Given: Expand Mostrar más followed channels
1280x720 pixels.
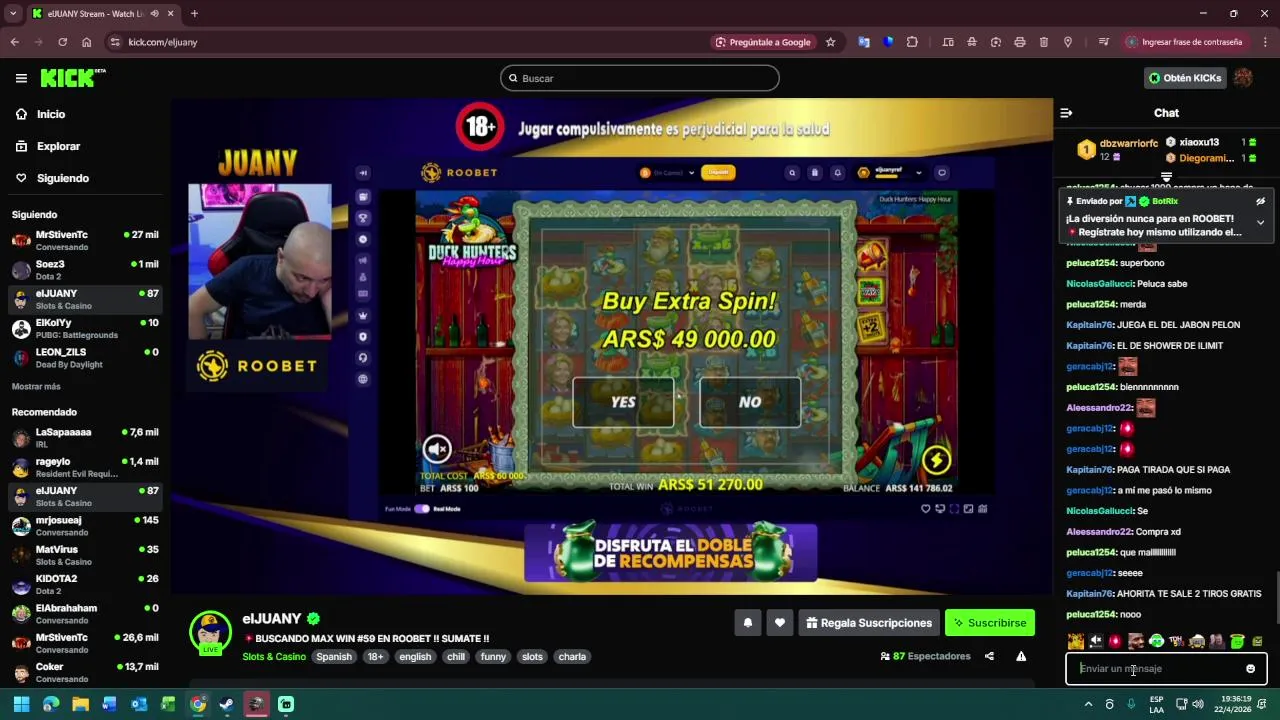Looking at the screenshot, I should [x=36, y=386].
